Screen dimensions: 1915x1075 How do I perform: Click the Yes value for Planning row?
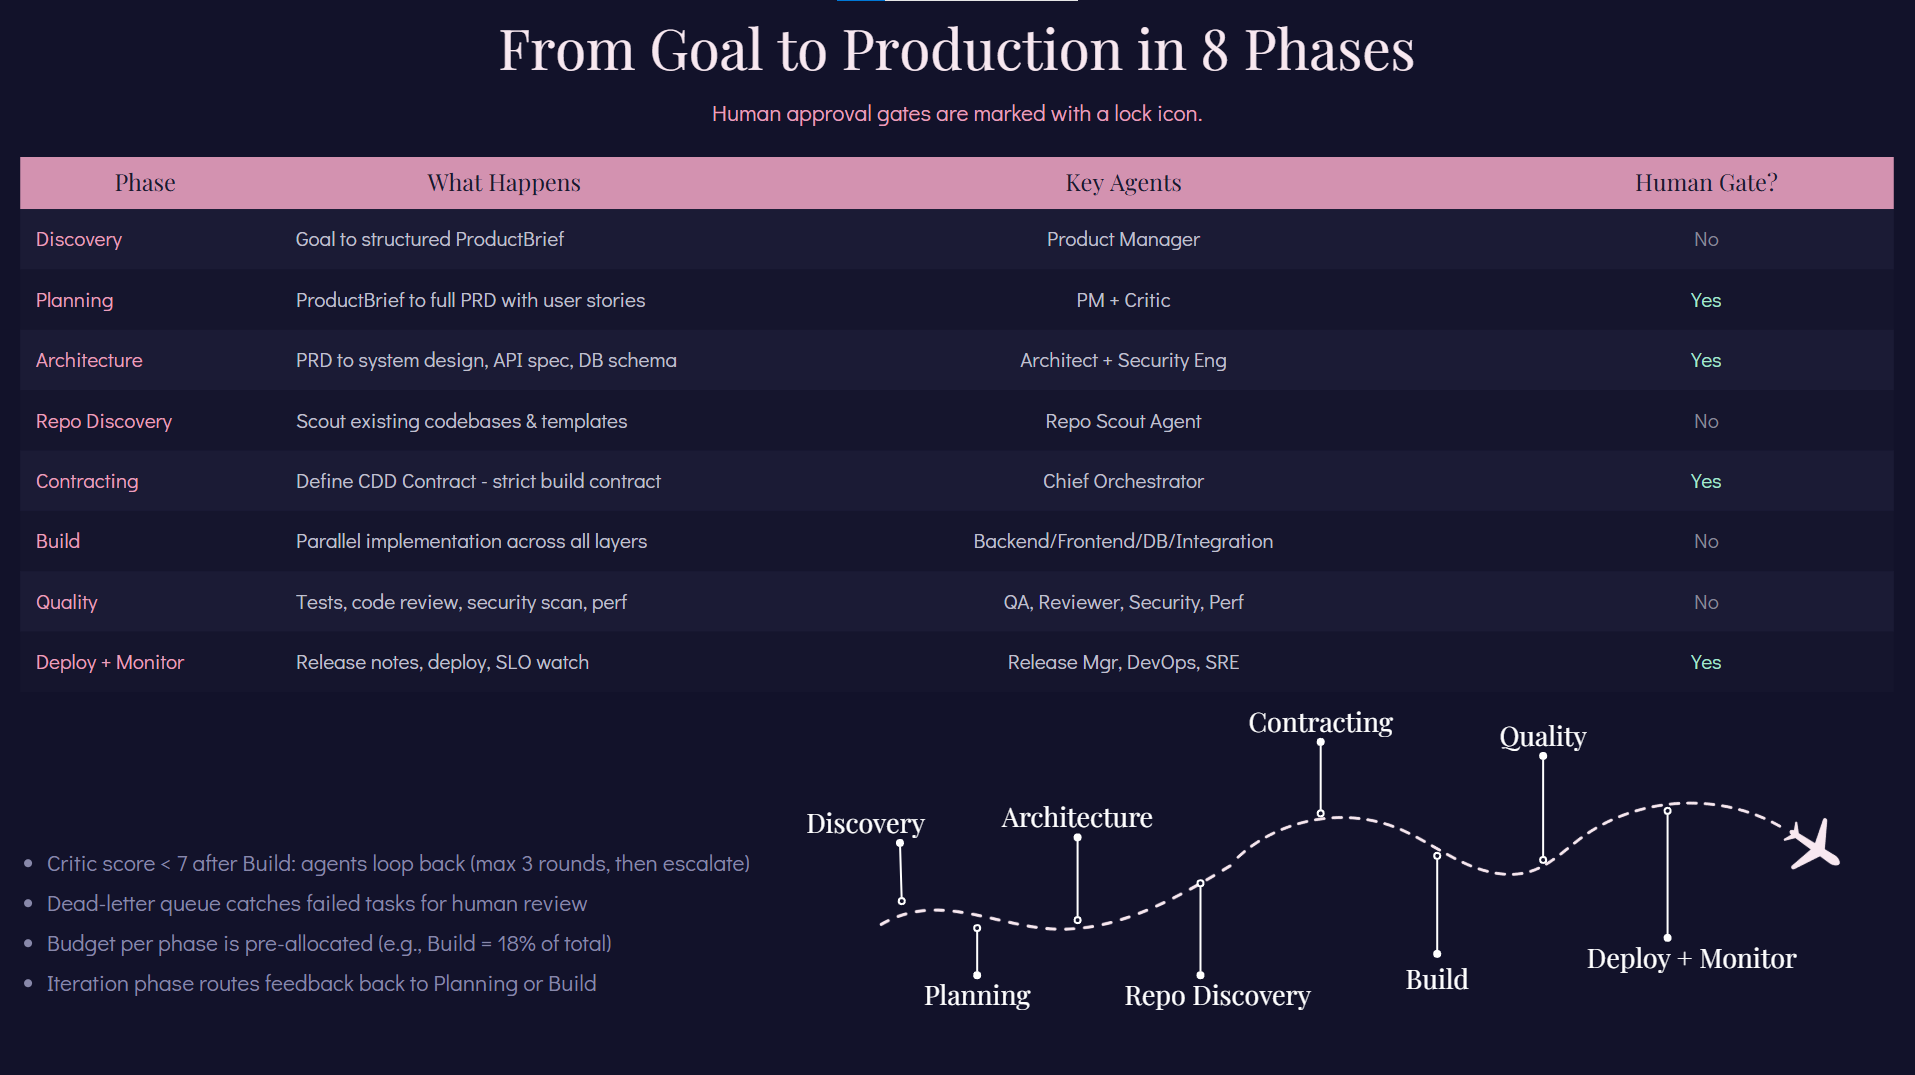pos(1706,300)
